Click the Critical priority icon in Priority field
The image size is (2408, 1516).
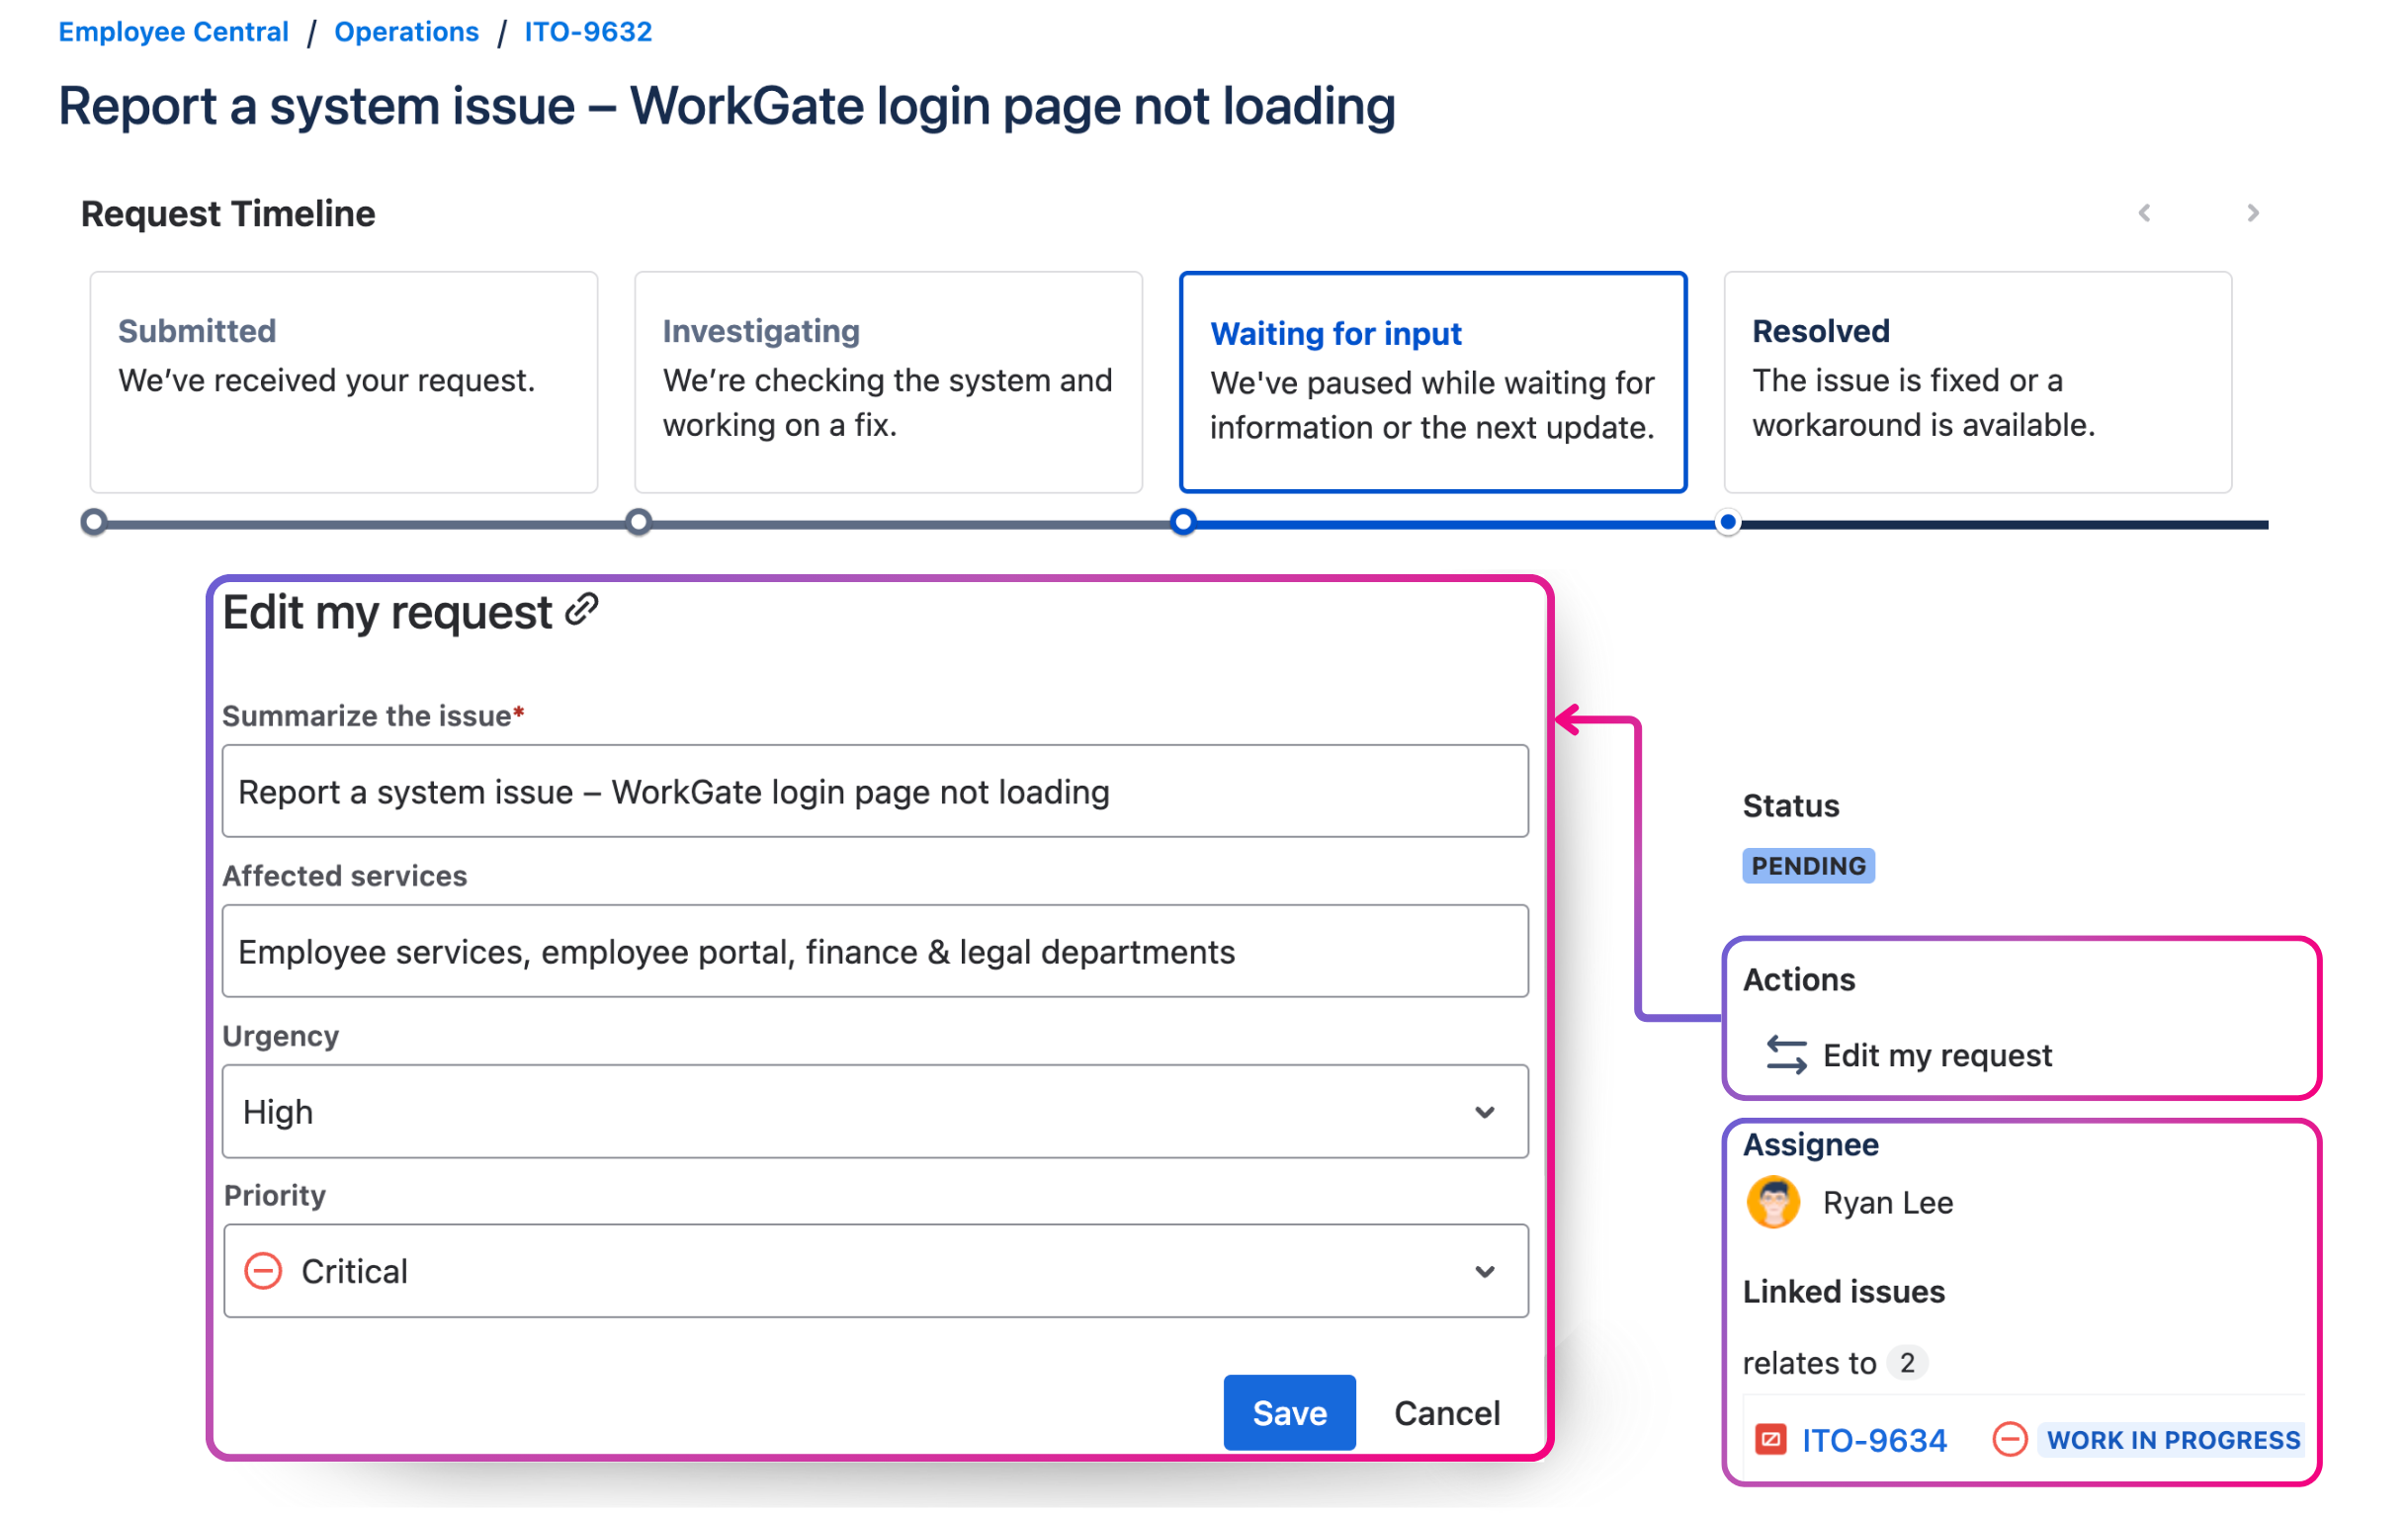coord(264,1271)
